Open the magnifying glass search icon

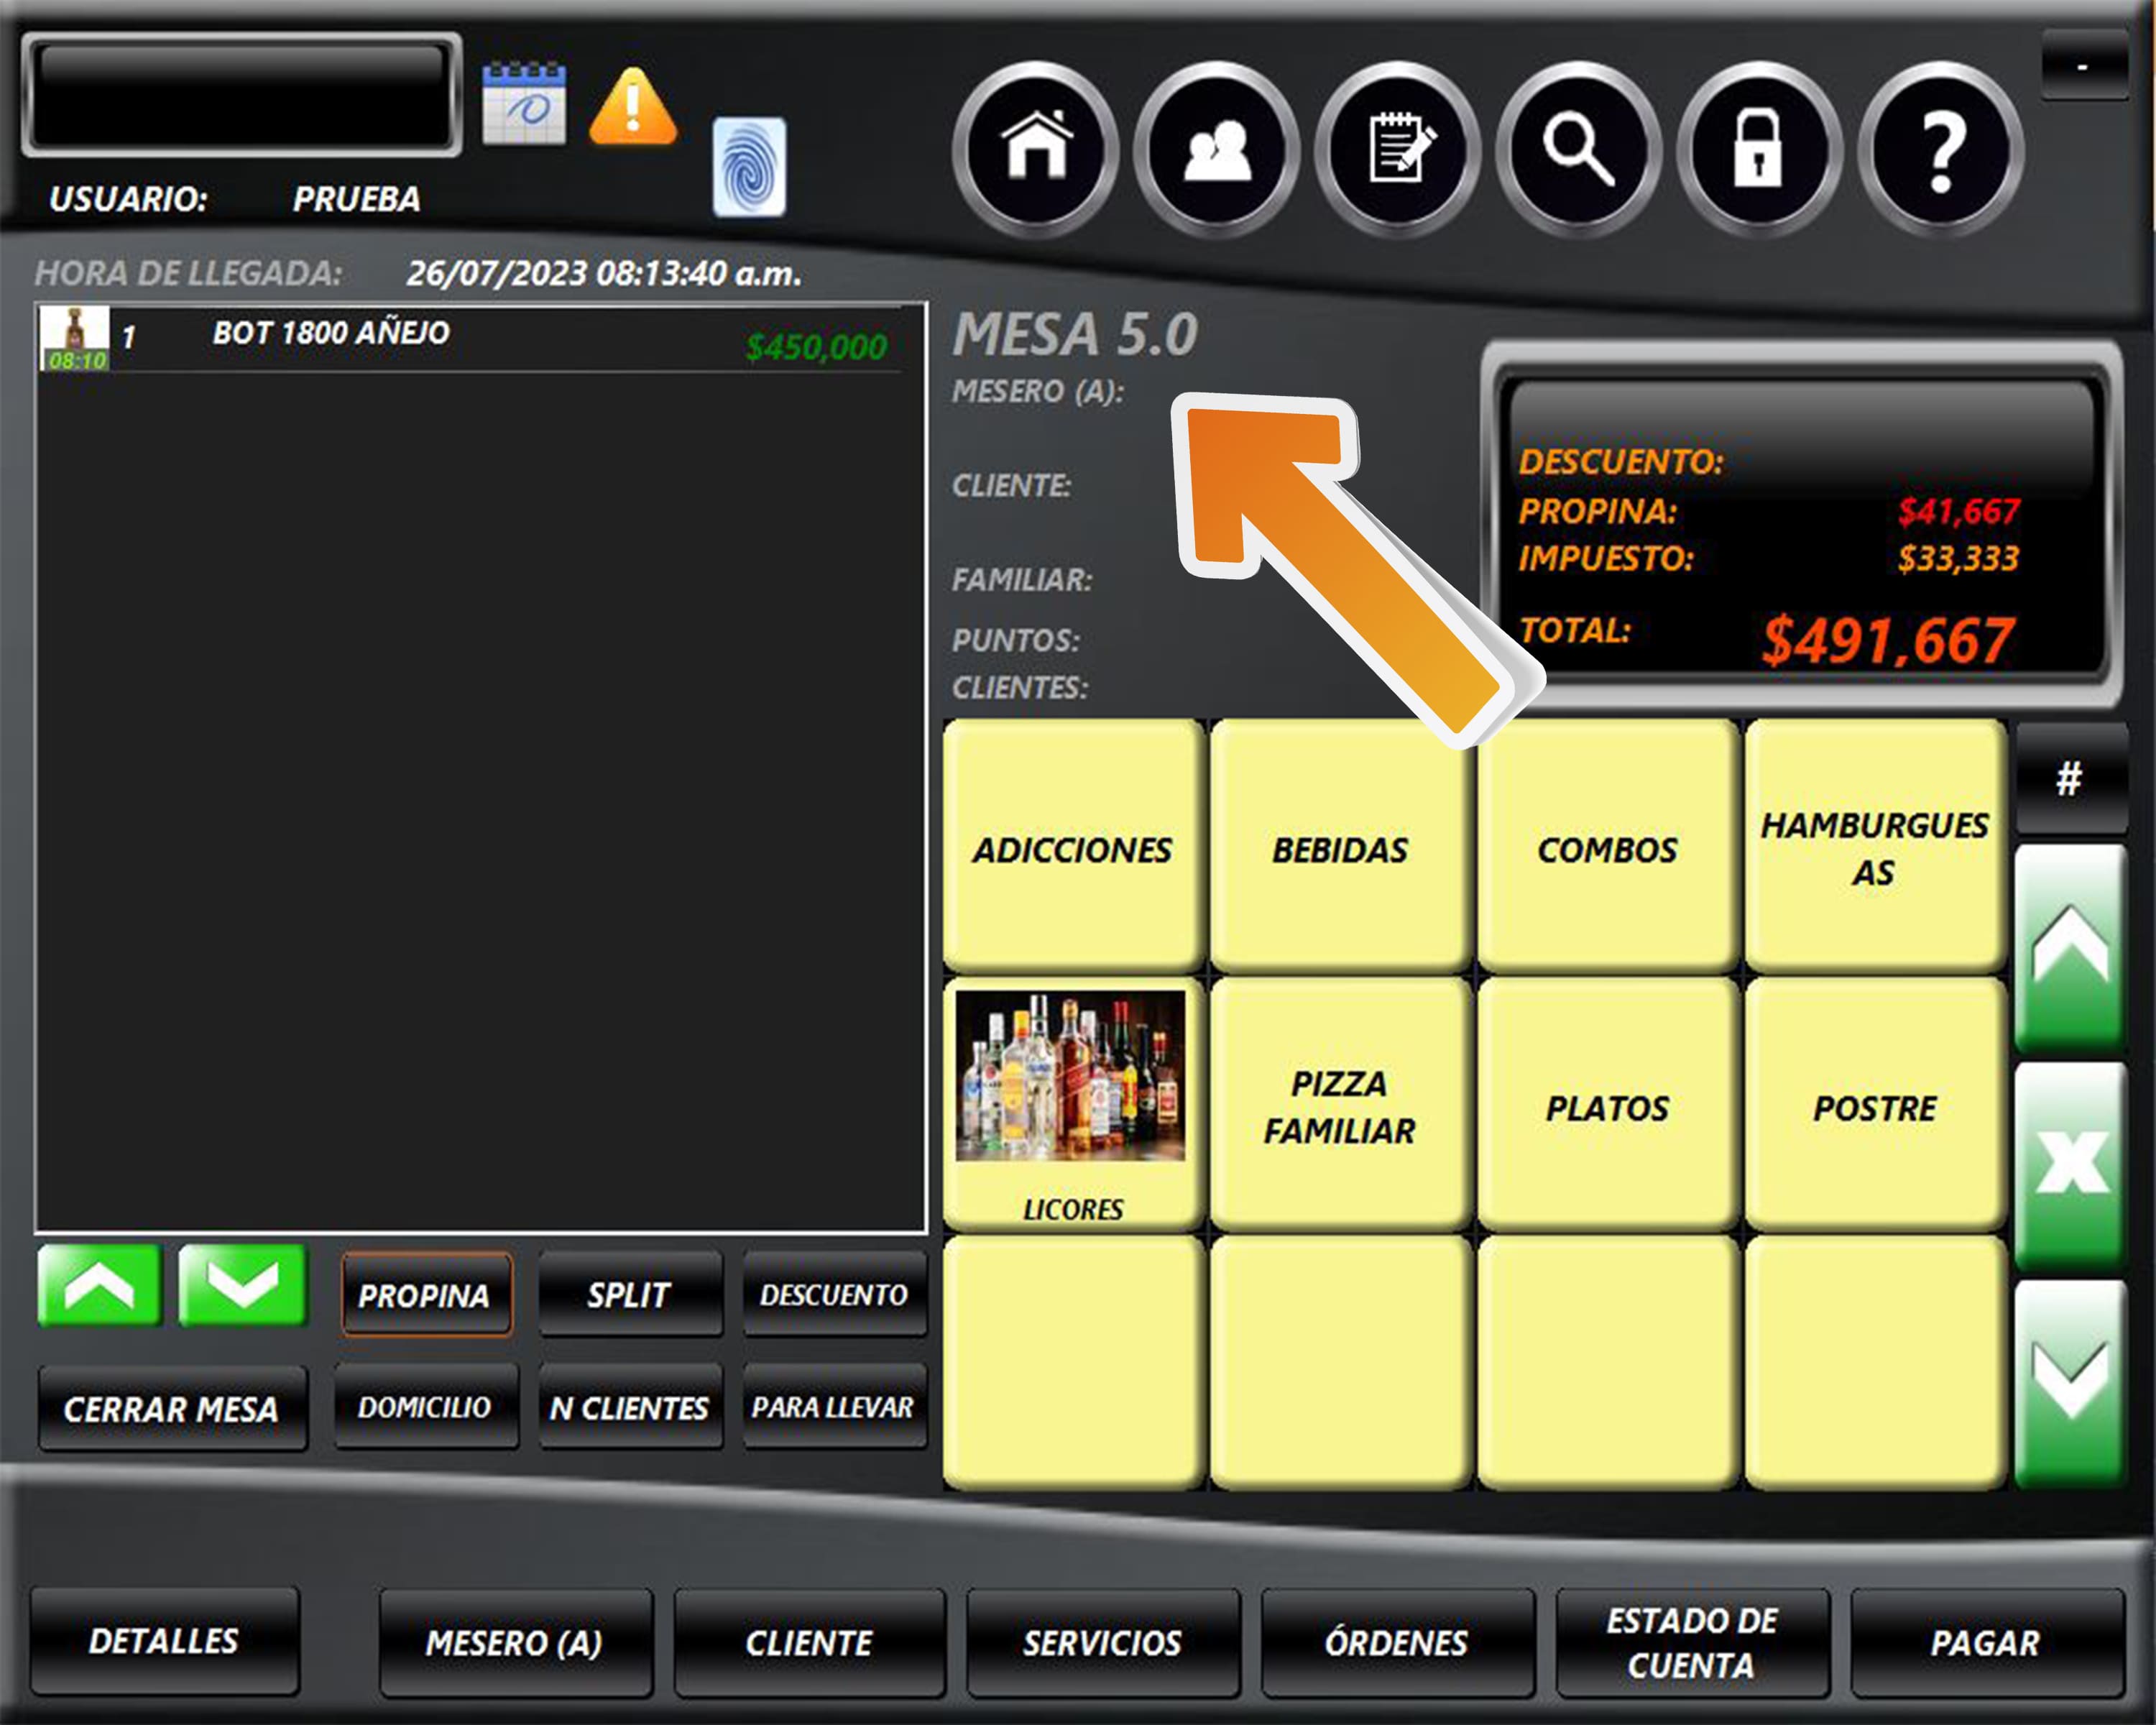coord(1579,149)
